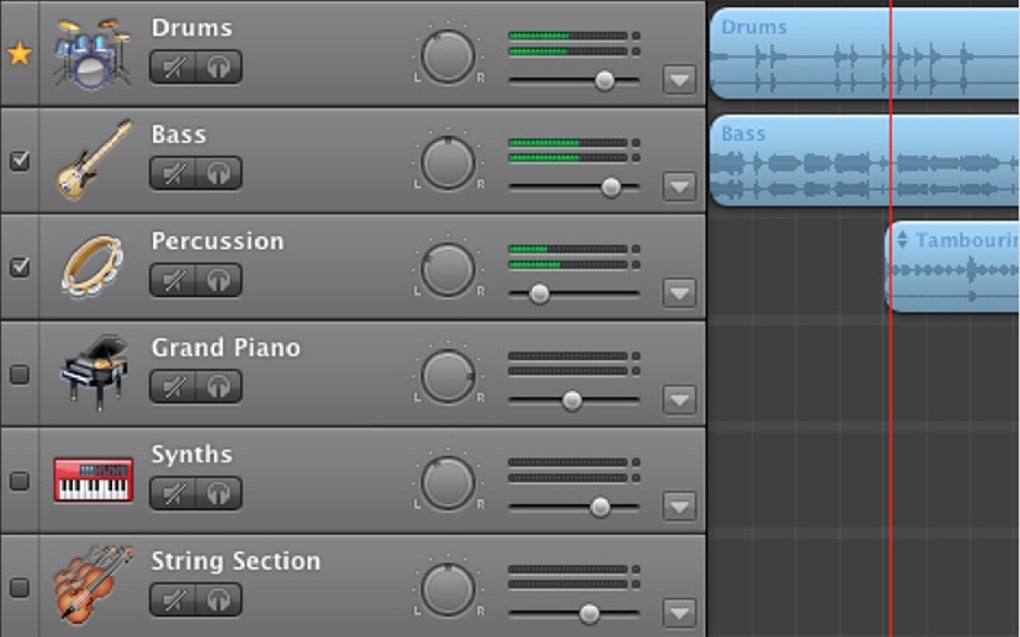The width and height of the screenshot is (1020, 637).
Task: Mute the Drums track
Action: pyautogui.click(x=173, y=67)
